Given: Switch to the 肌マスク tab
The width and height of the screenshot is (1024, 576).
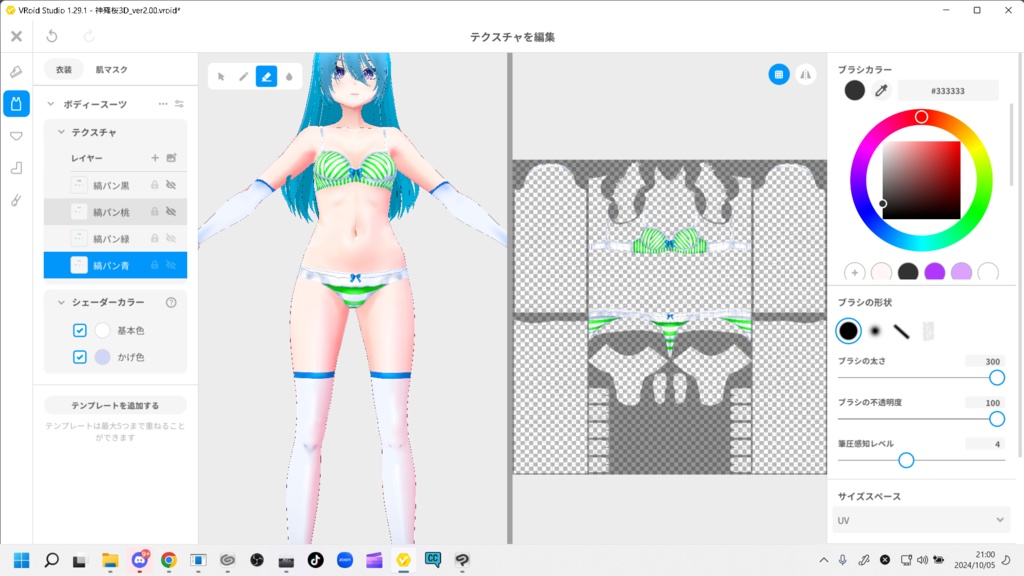Looking at the screenshot, I should [x=110, y=71].
